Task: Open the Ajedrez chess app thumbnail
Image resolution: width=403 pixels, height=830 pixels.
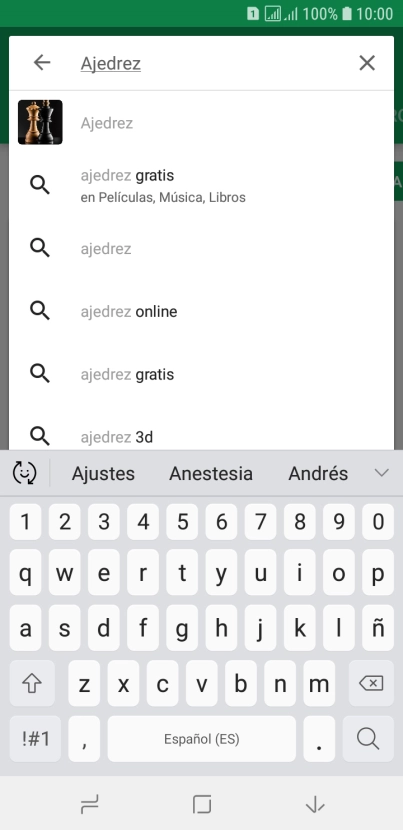Action: point(40,122)
